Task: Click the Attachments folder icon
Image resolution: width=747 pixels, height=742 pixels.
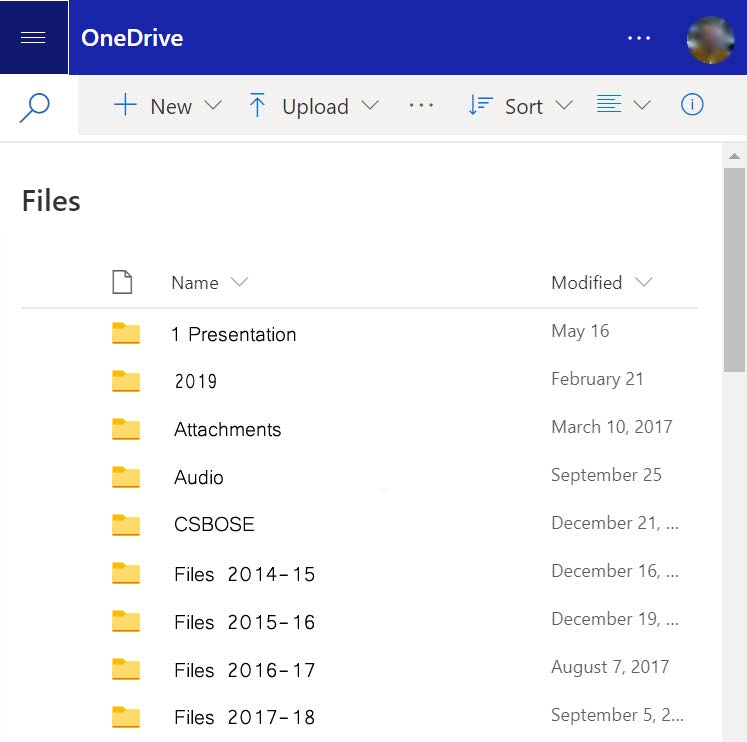Action: point(126,429)
